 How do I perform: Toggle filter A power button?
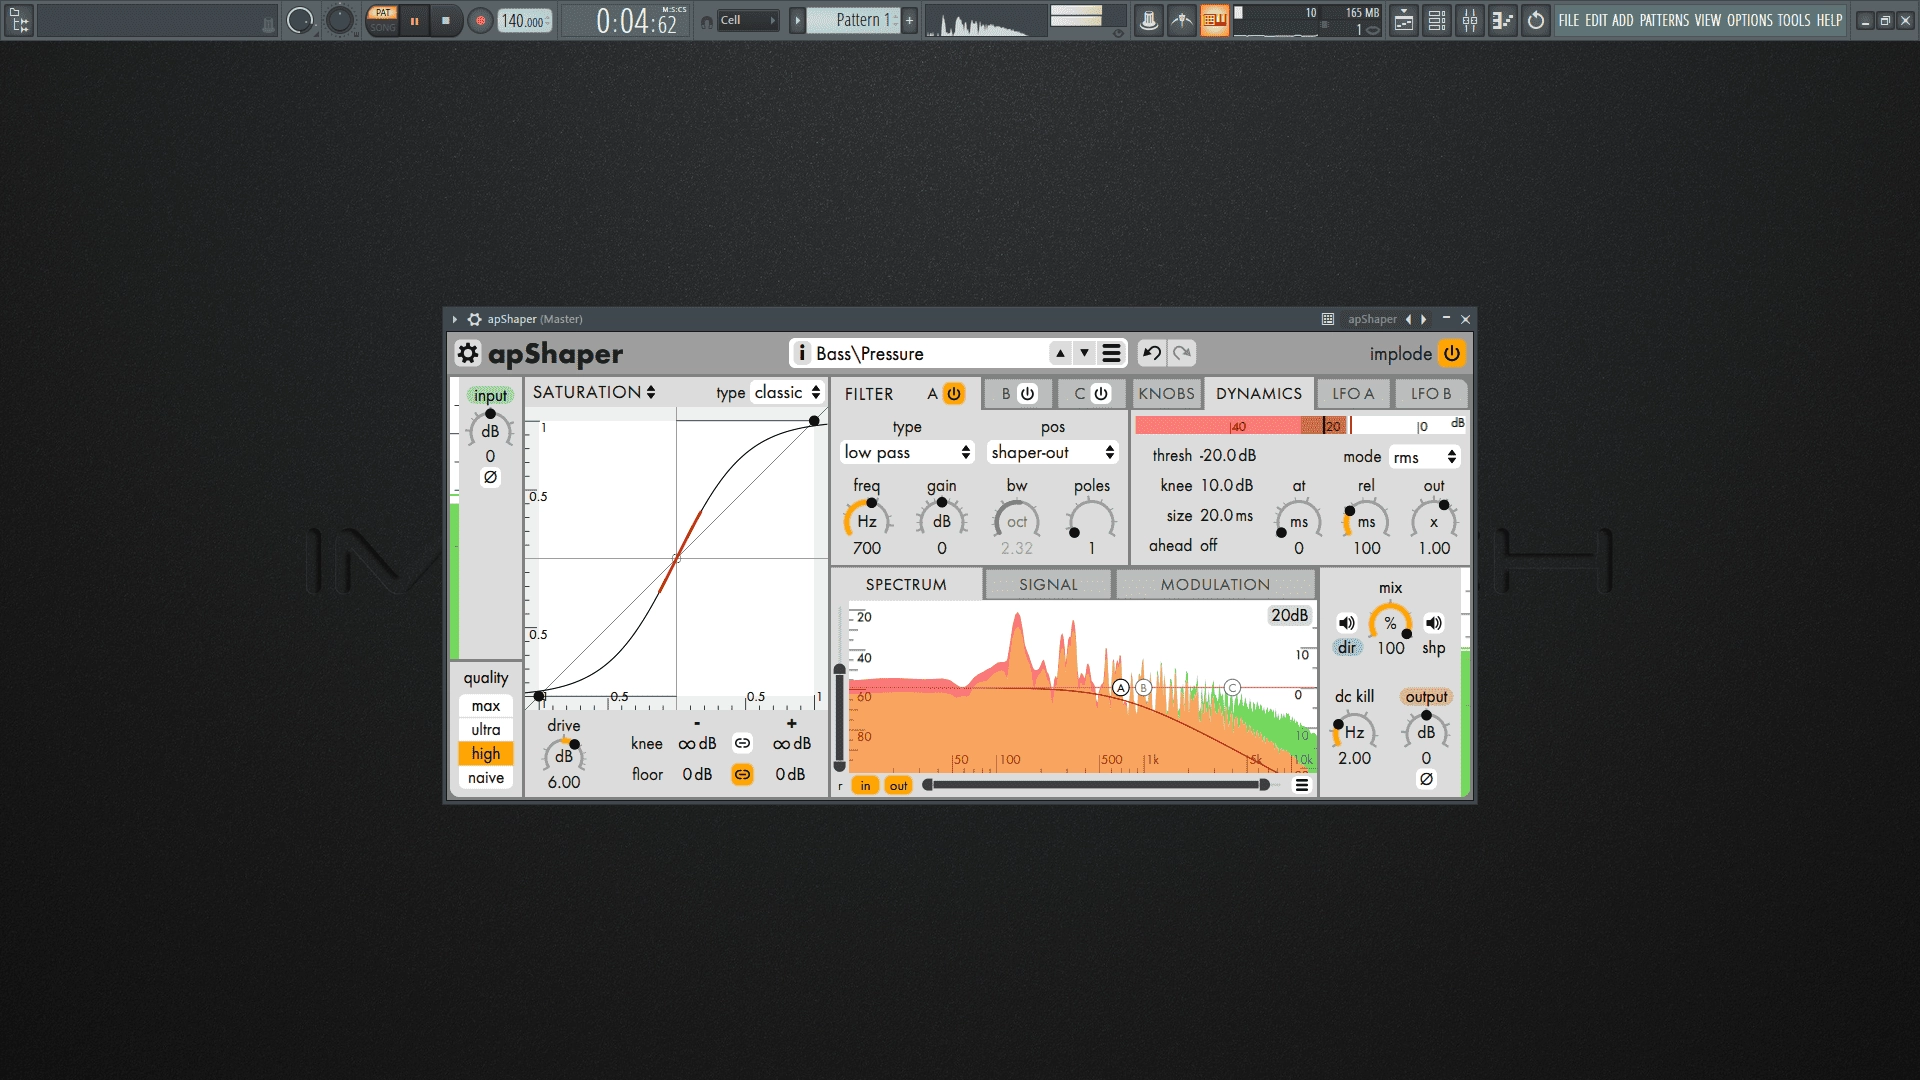(954, 393)
